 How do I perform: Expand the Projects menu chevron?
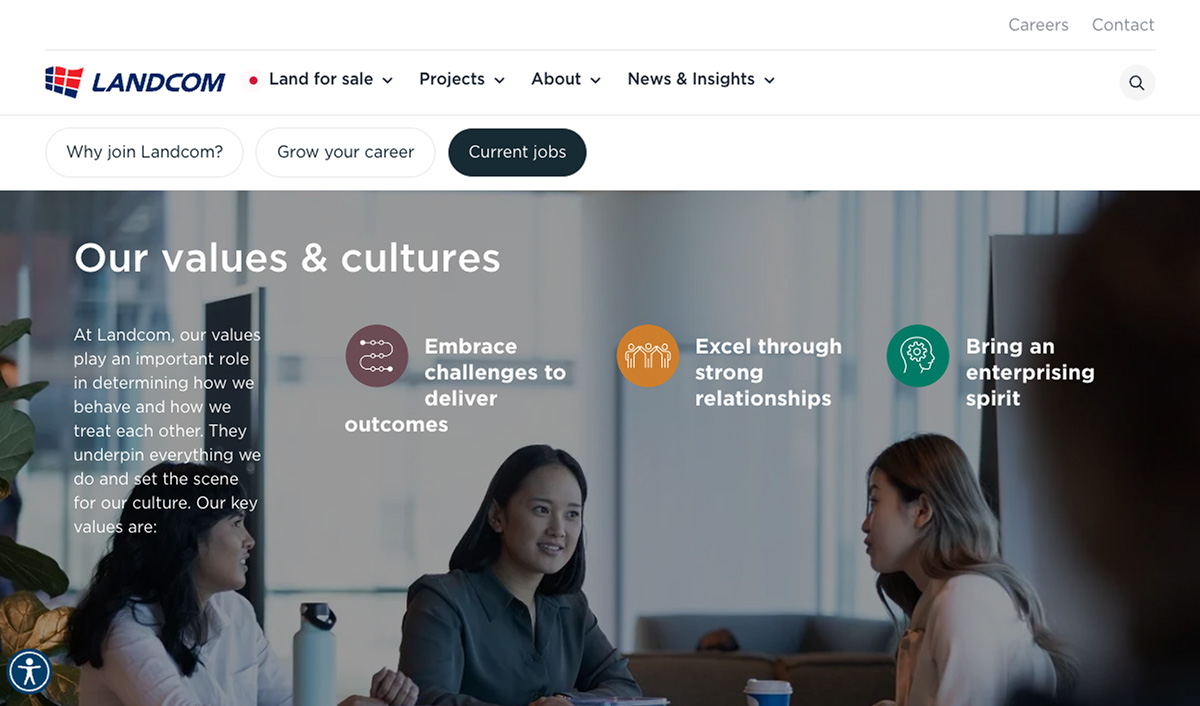[x=500, y=80]
